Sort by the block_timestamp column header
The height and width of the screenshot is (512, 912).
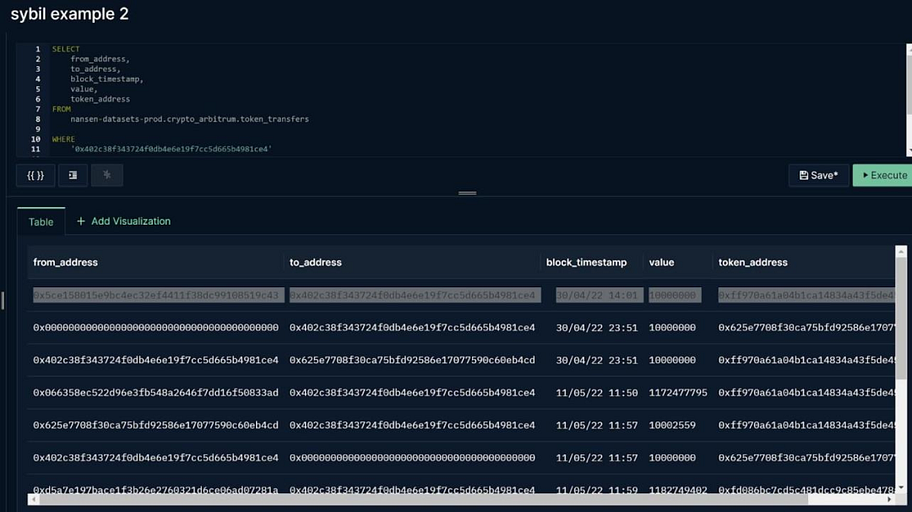point(586,262)
